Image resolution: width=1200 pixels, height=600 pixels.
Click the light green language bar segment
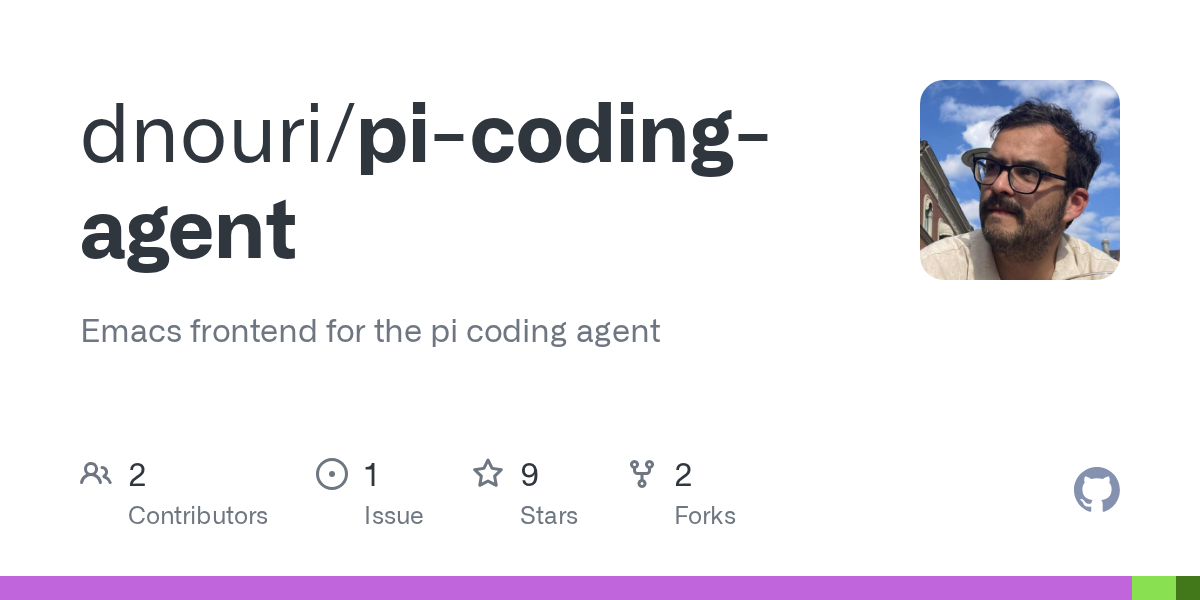(1153, 588)
